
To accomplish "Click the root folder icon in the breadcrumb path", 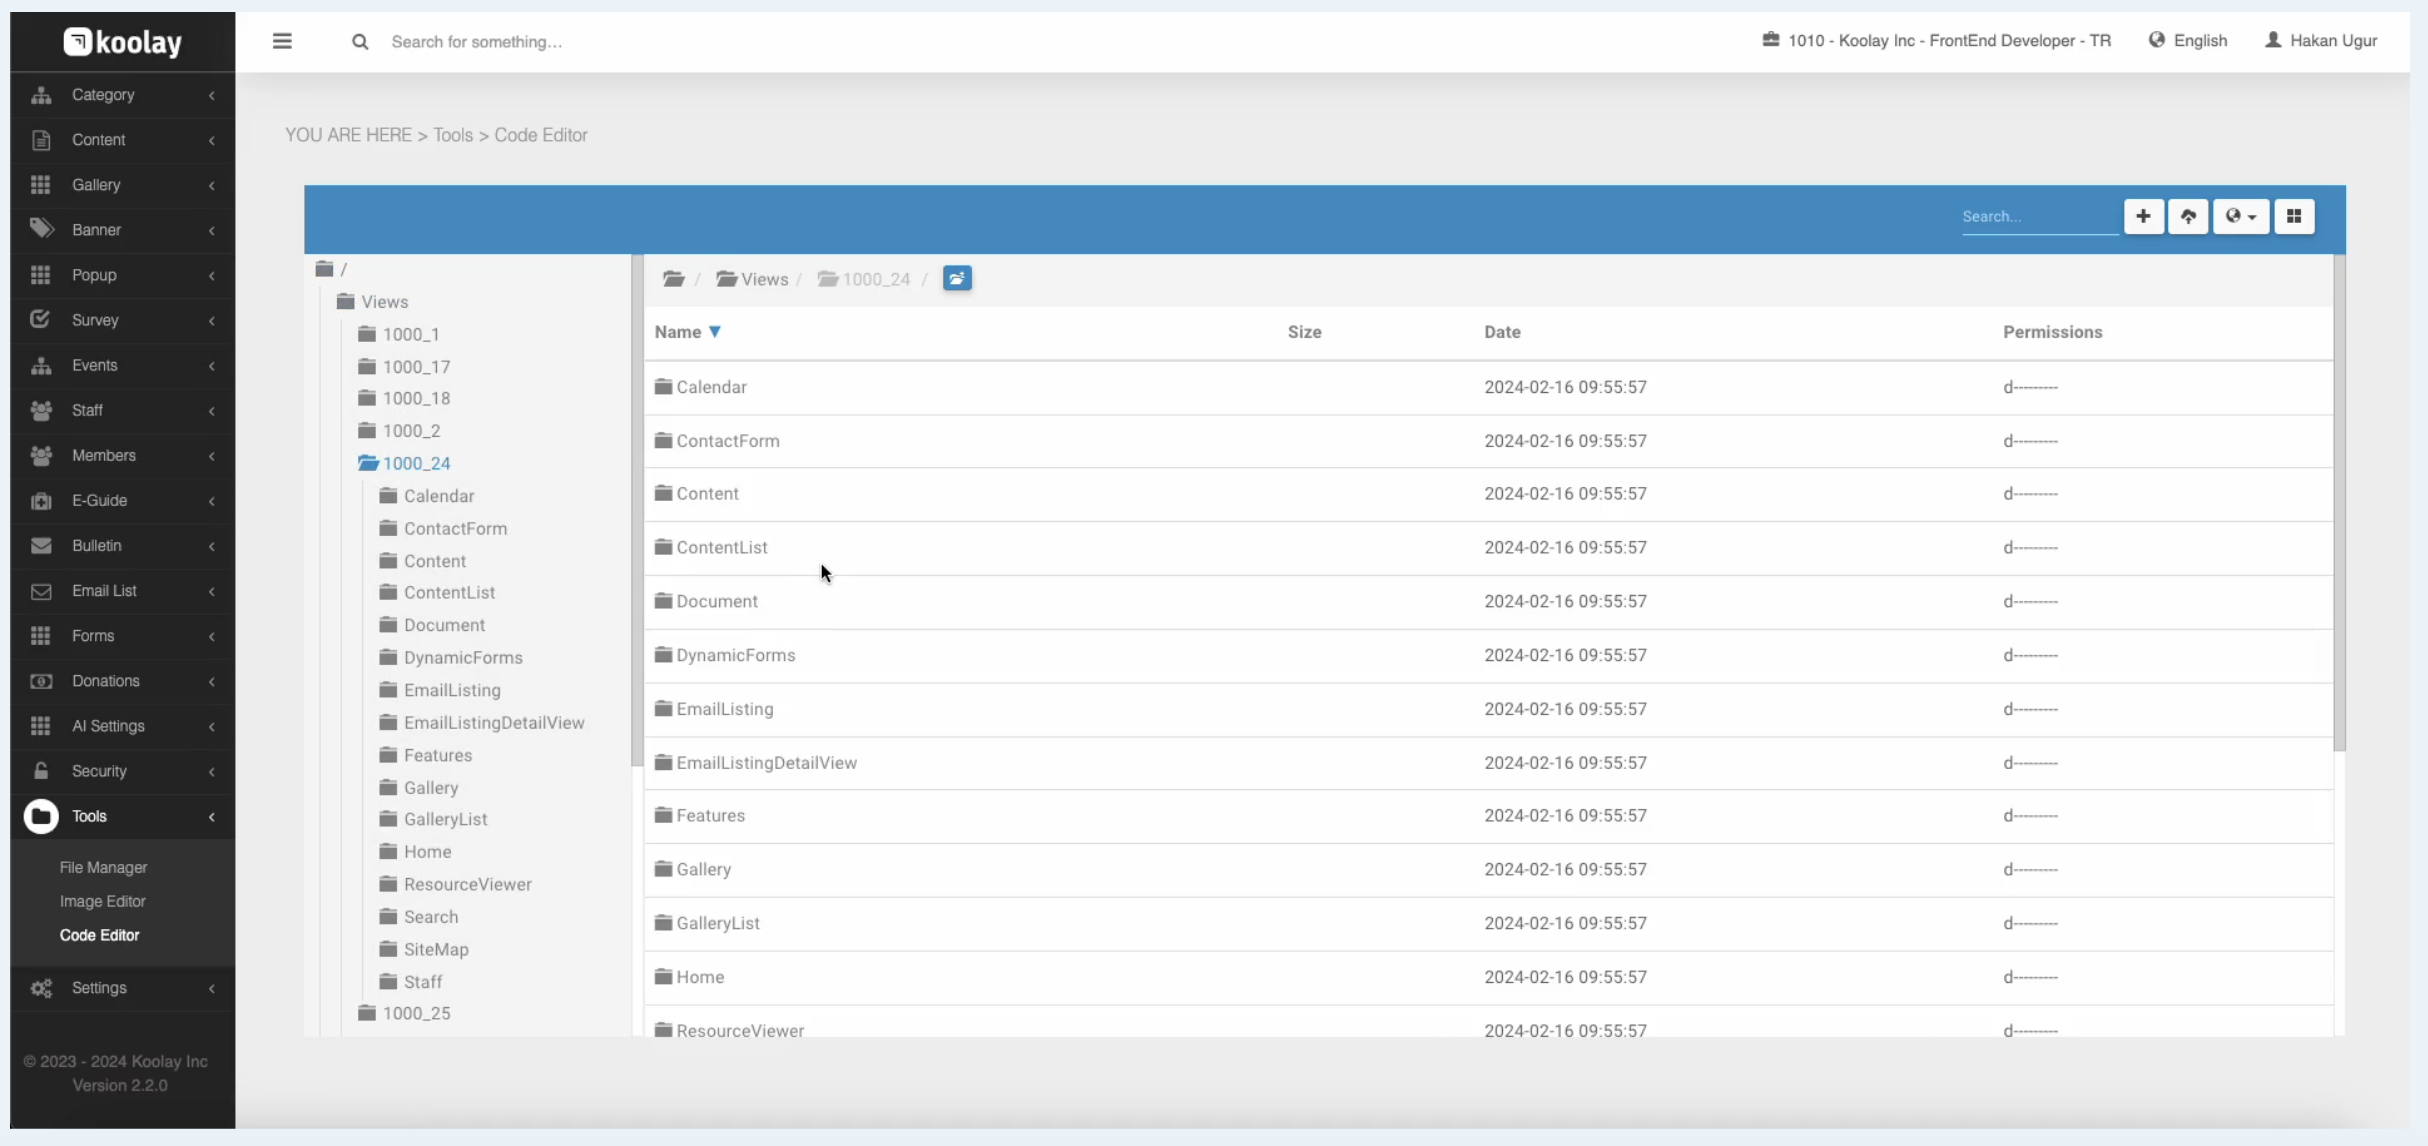I will point(673,279).
